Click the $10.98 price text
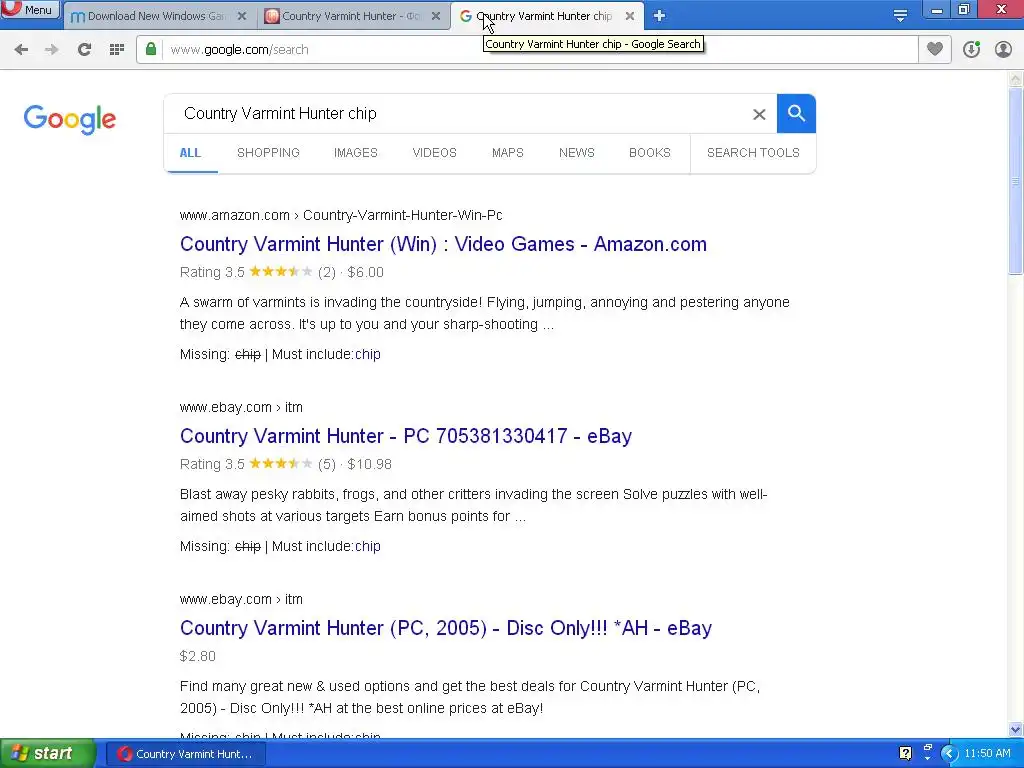Image resolution: width=1024 pixels, height=768 pixels. (x=369, y=464)
